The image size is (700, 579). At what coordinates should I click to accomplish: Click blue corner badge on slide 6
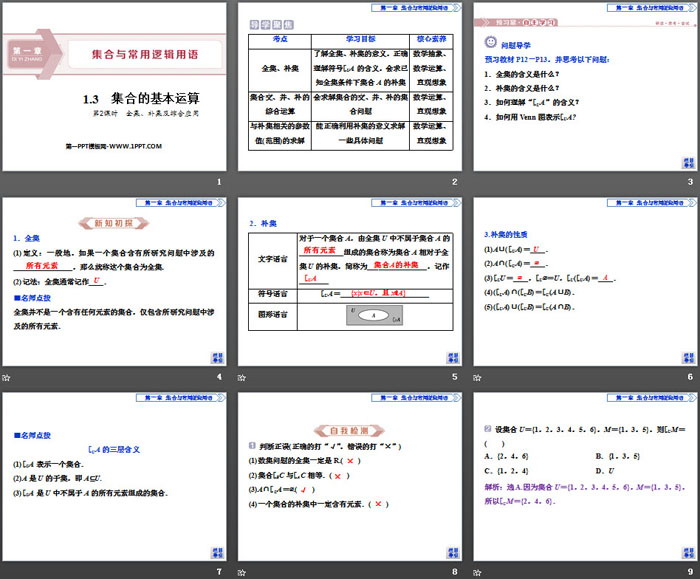pos(687,358)
